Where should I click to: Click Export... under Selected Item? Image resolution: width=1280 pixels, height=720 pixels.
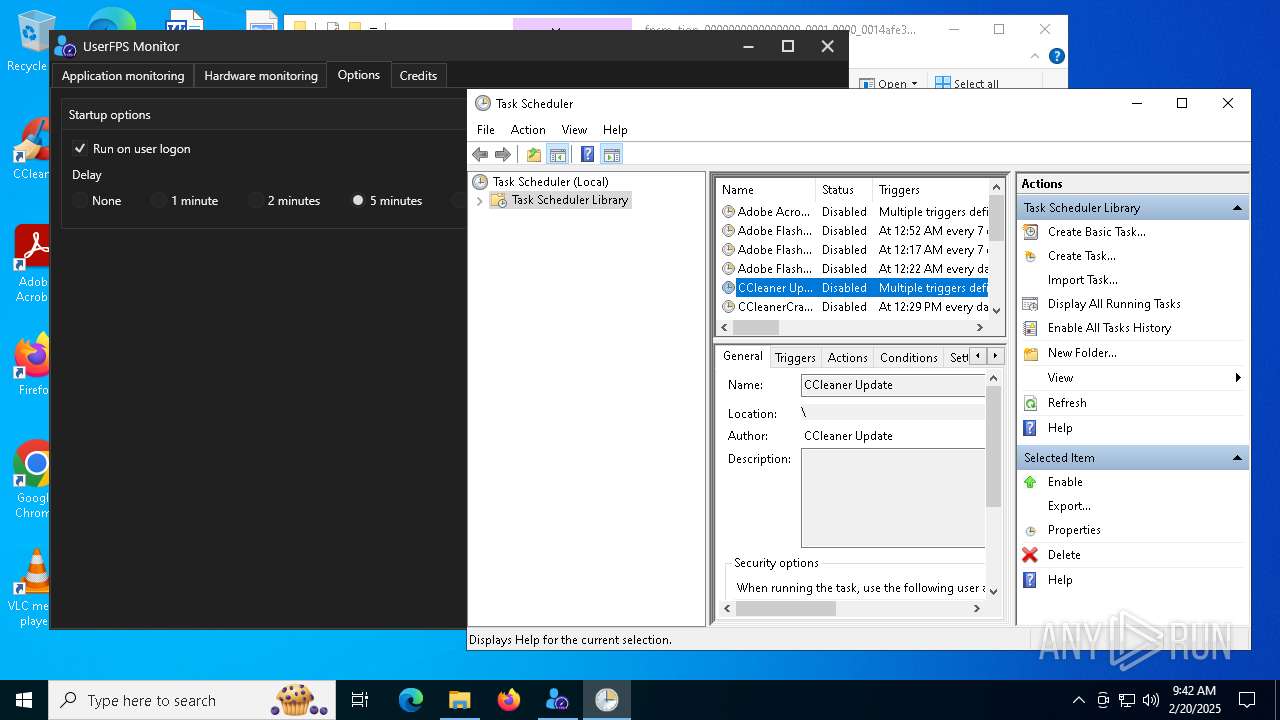pos(1069,506)
